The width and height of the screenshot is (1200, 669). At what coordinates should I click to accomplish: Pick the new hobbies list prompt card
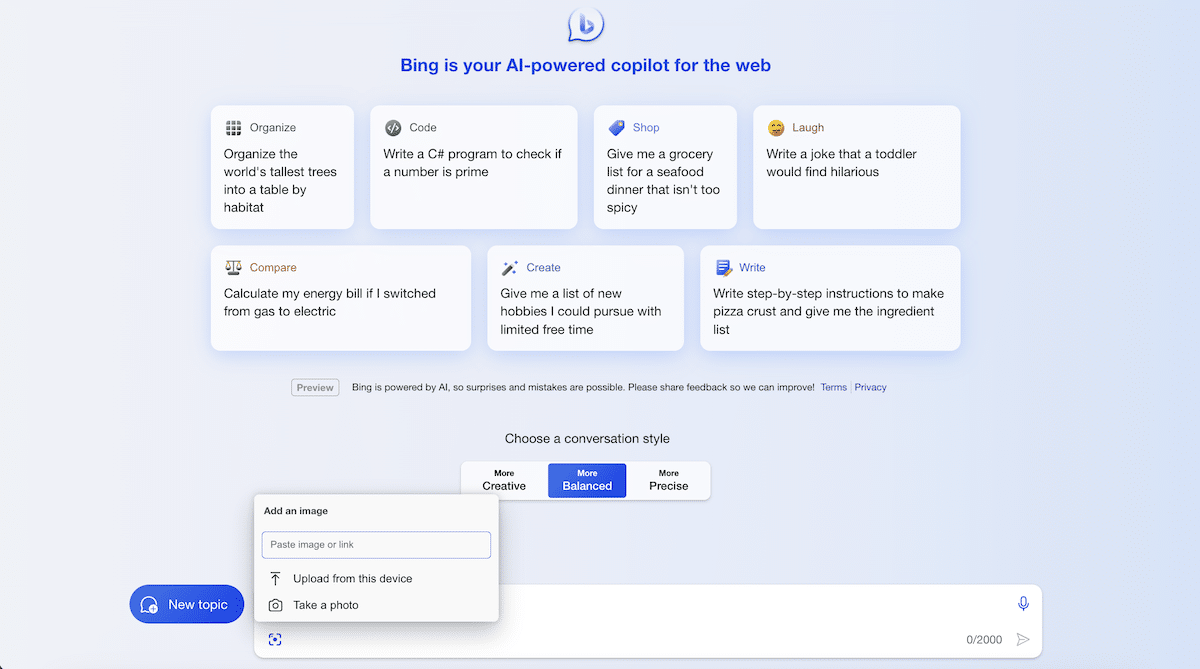tap(586, 298)
